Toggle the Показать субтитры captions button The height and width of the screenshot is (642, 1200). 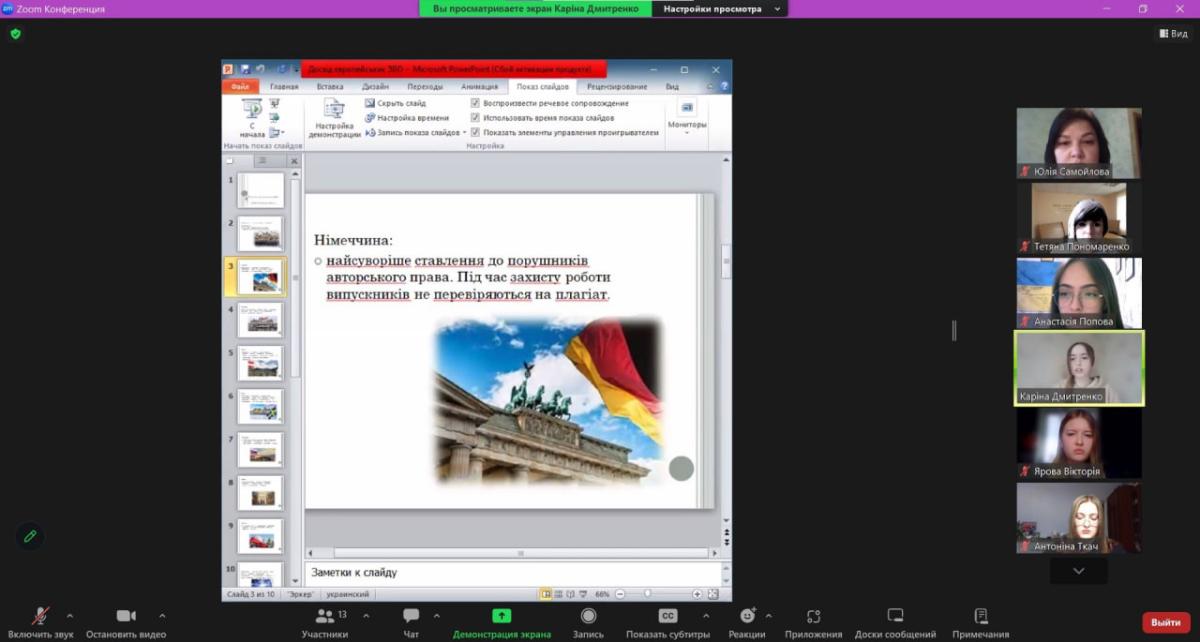(x=667, y=616)
